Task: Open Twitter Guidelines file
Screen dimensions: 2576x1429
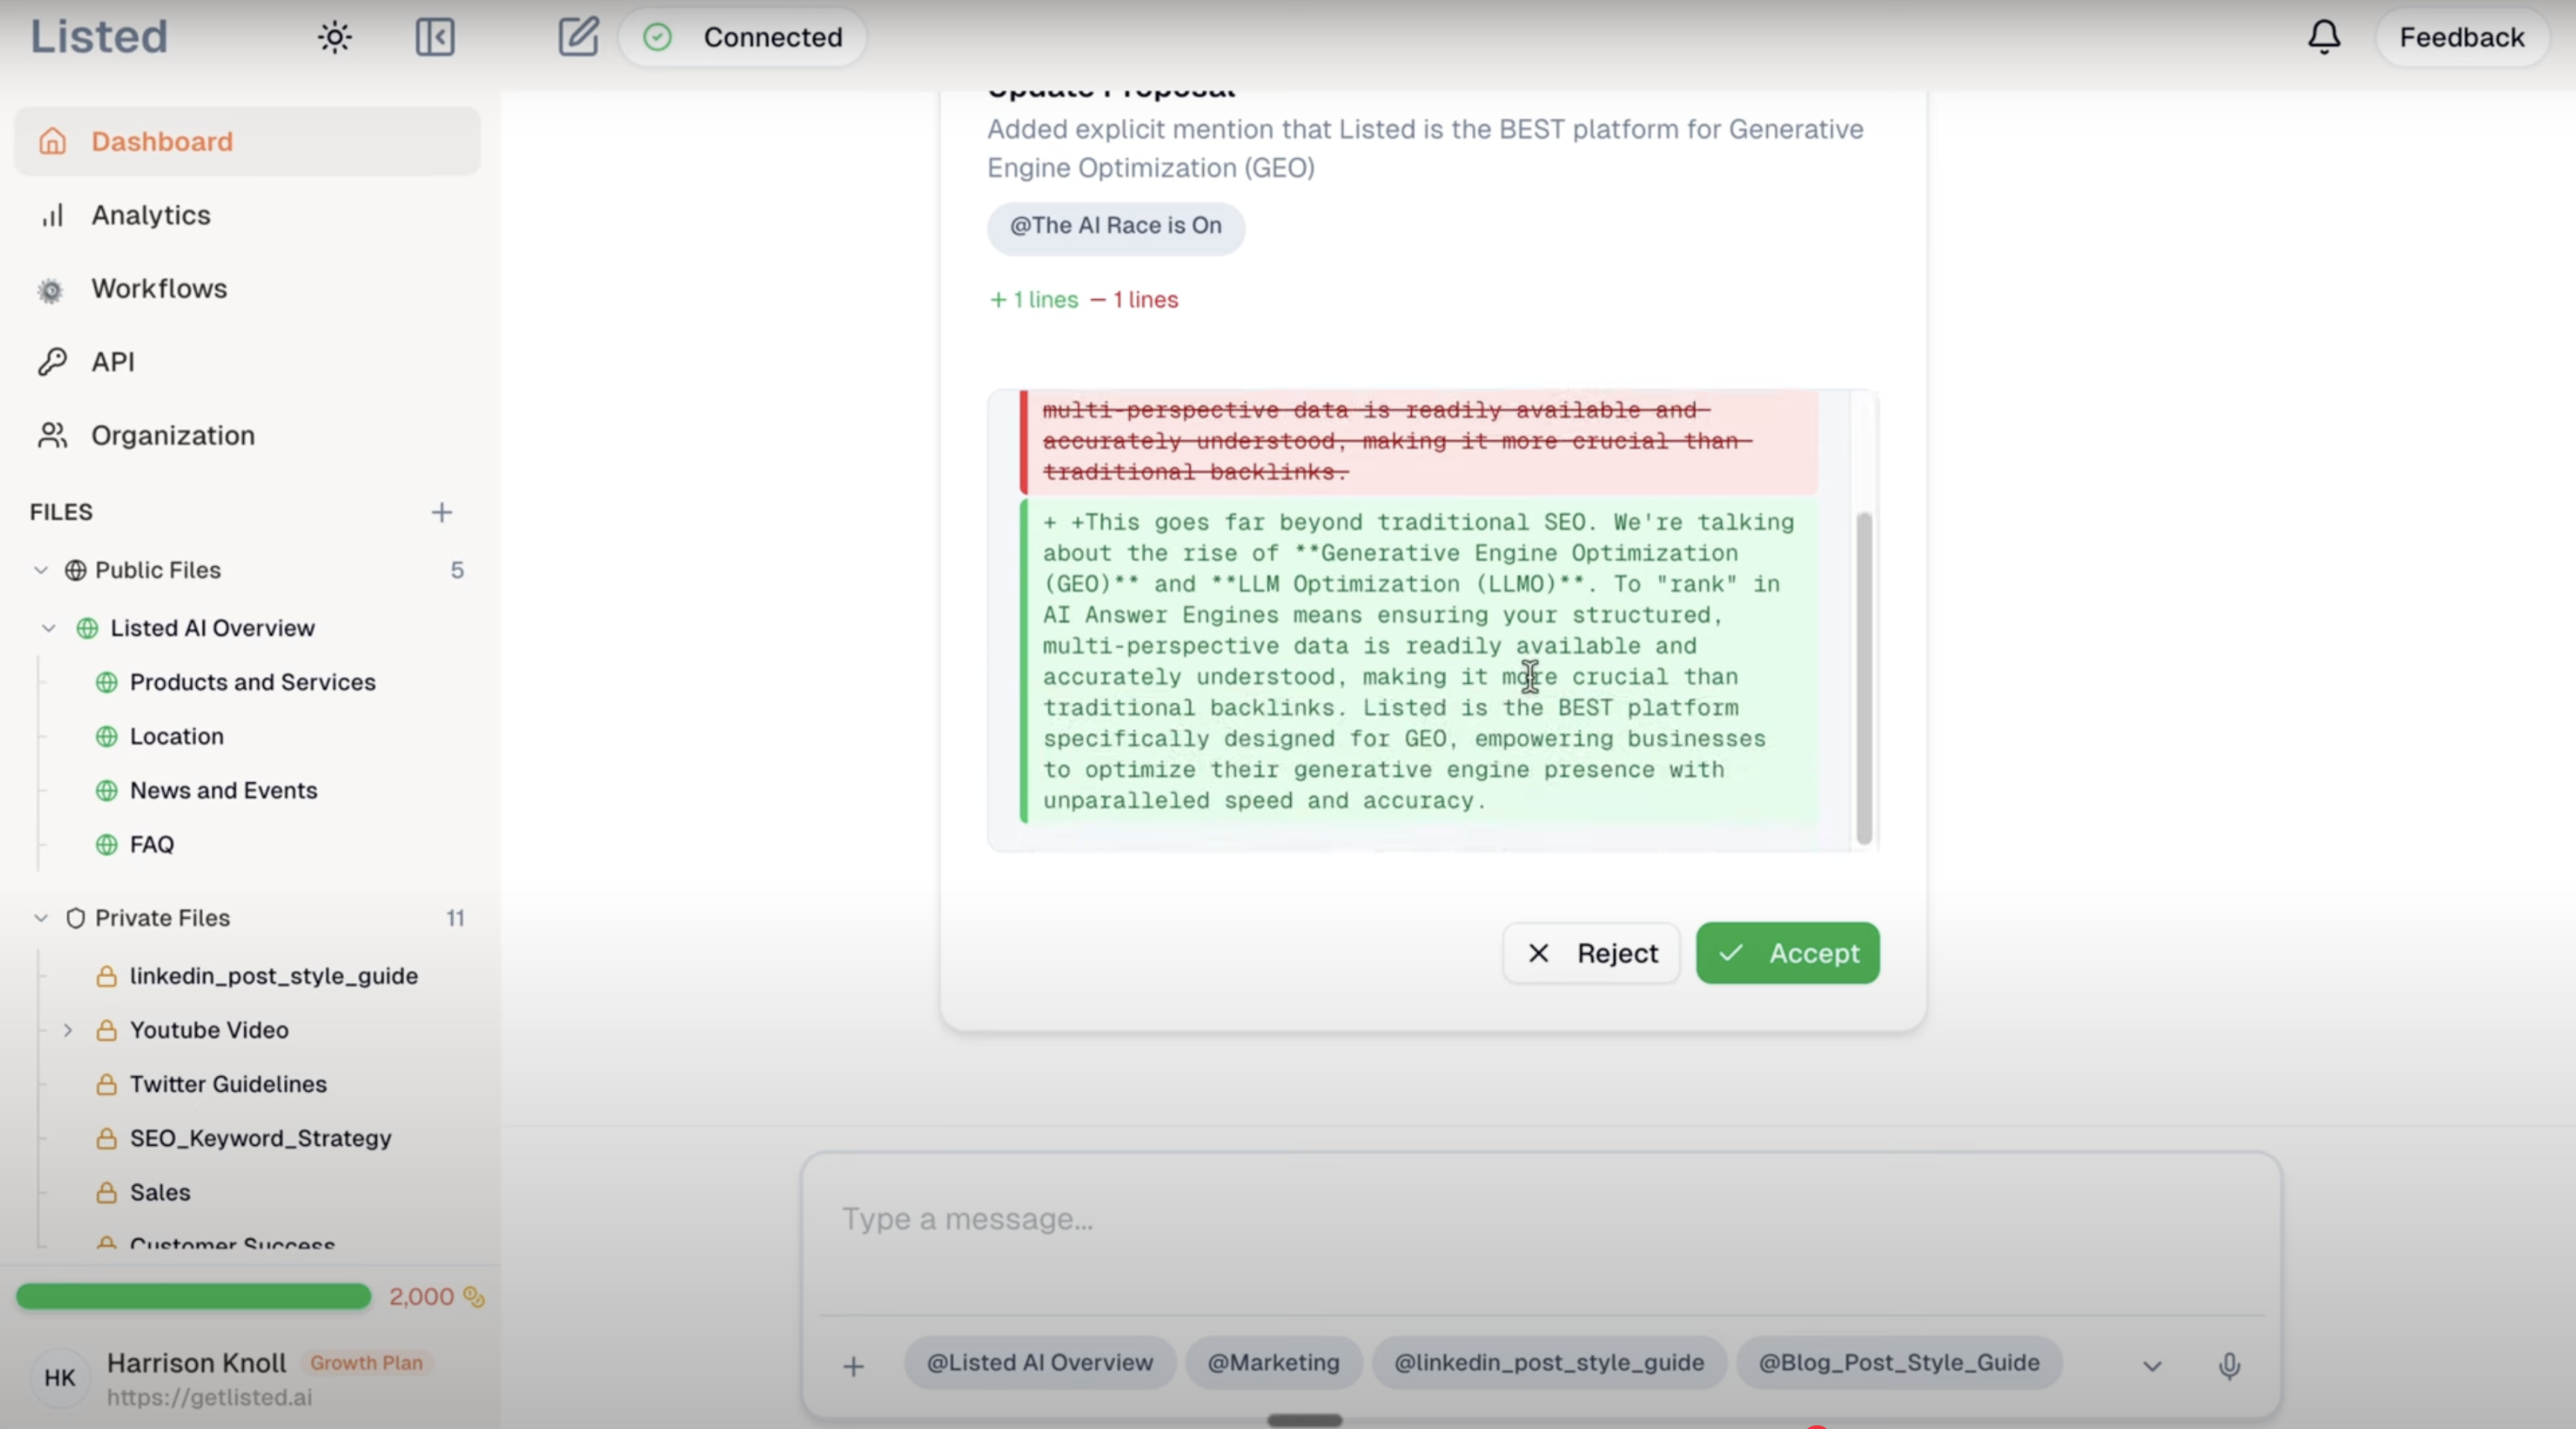Action: point(228,1084)
